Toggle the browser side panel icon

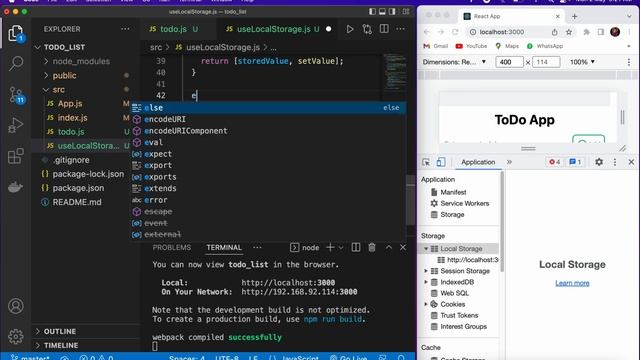[x=601, y=32]
